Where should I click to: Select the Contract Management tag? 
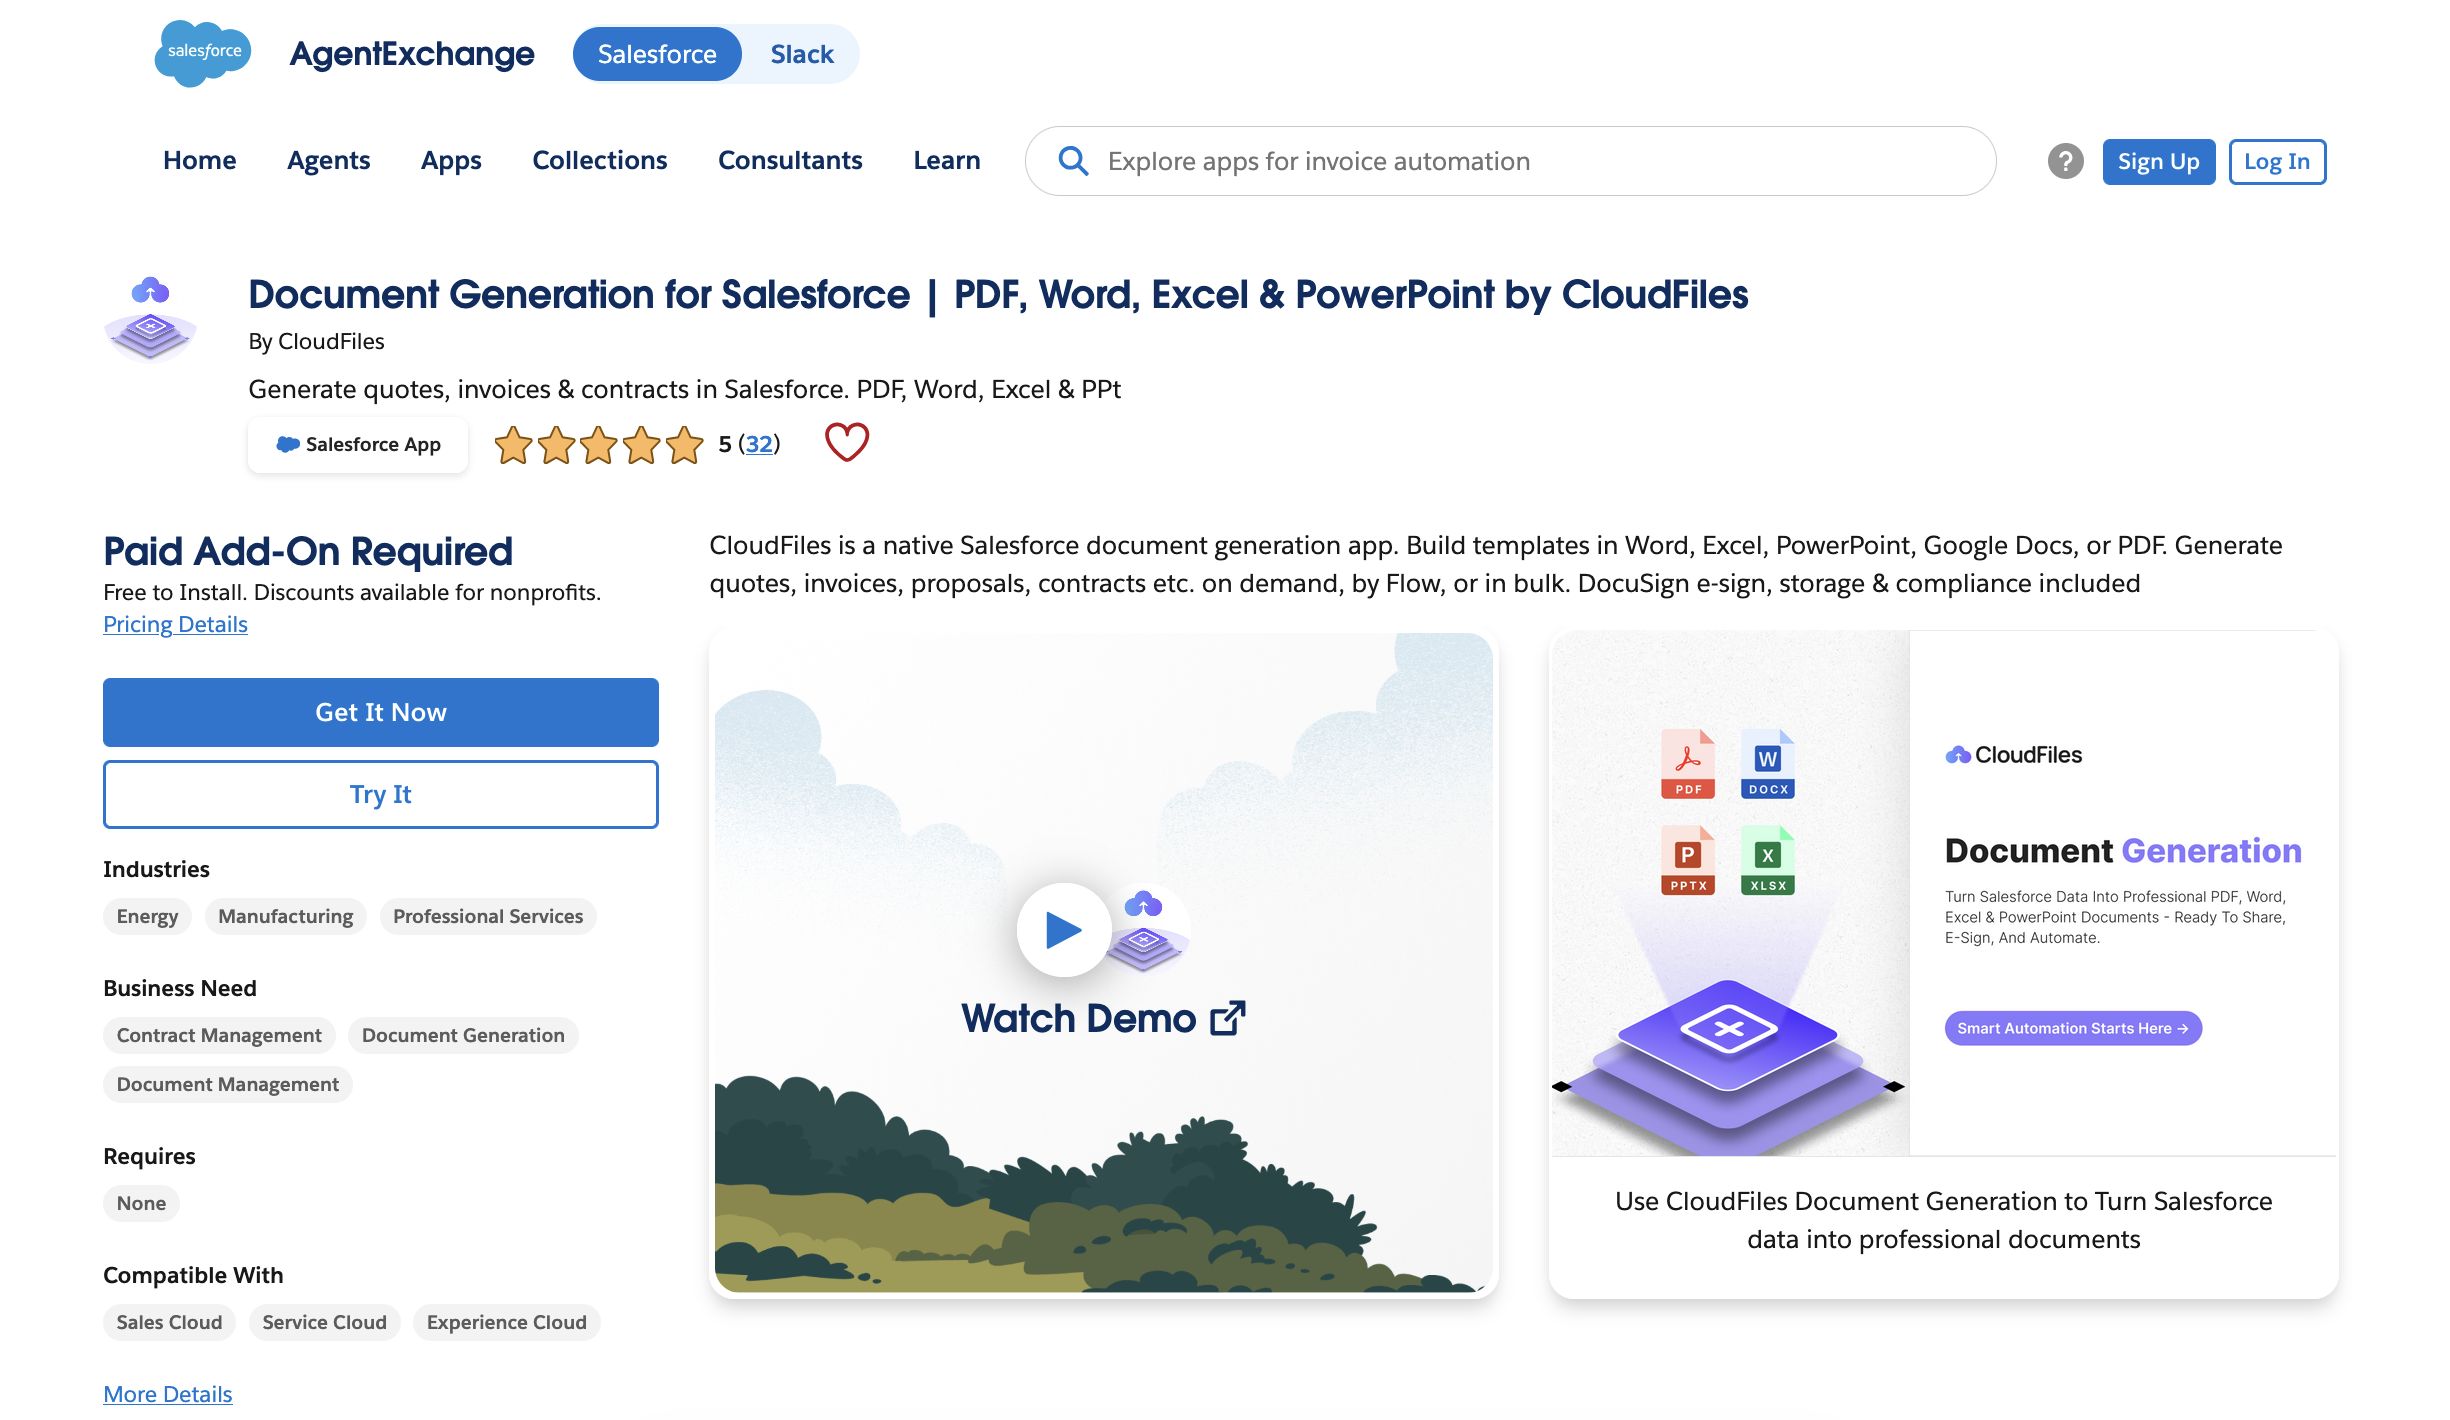[x=219, y=1035]
